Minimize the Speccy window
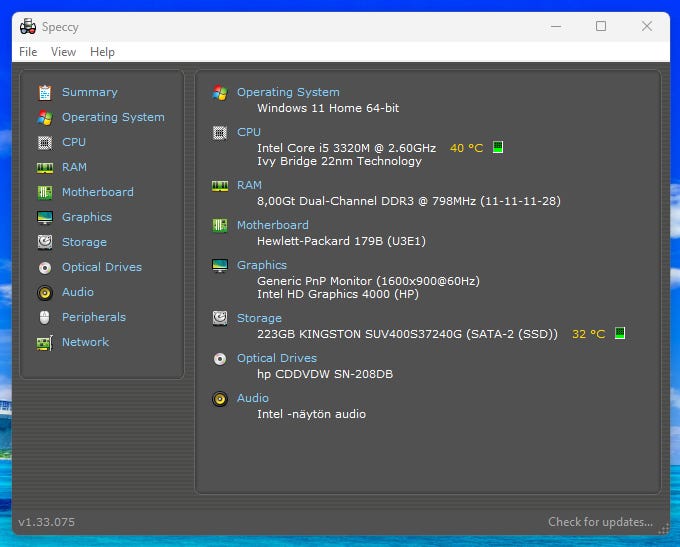This screenshot has width=680, height=547. (x=556, y=26)
